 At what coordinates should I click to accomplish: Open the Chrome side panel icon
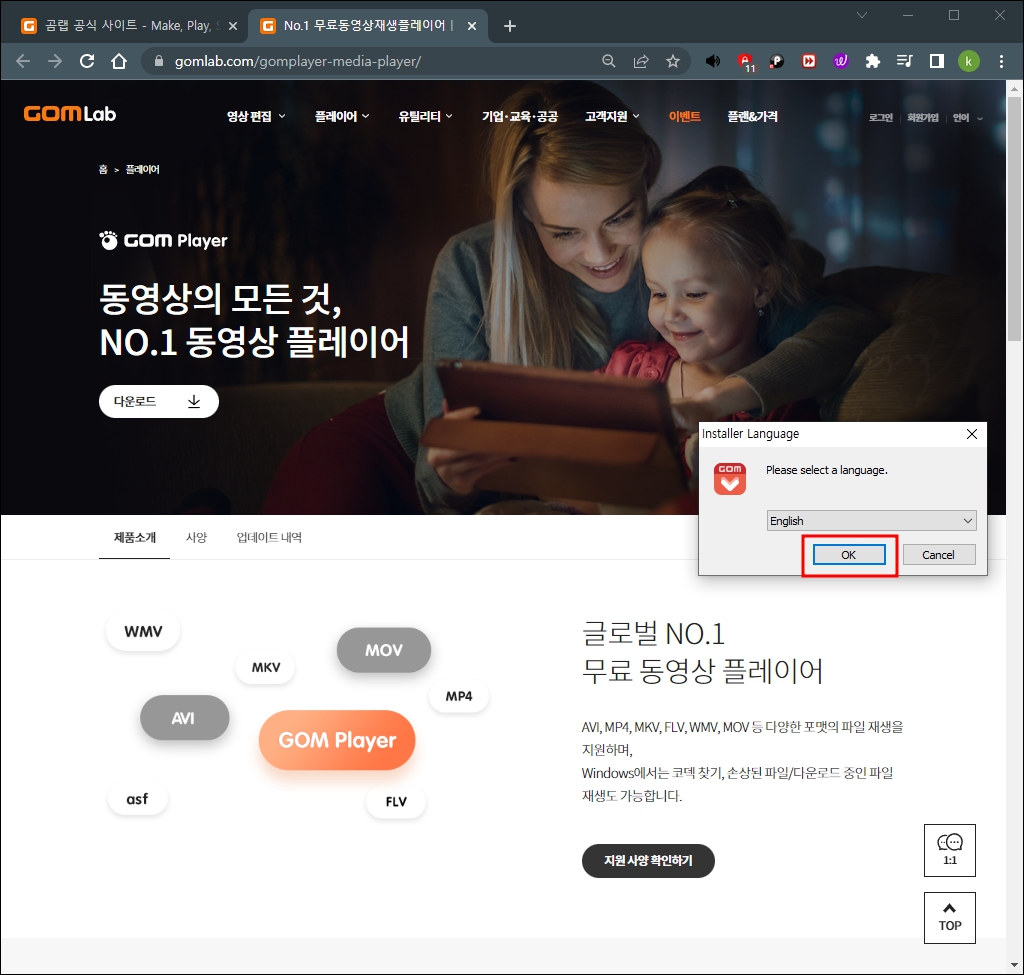coord(936,61)
